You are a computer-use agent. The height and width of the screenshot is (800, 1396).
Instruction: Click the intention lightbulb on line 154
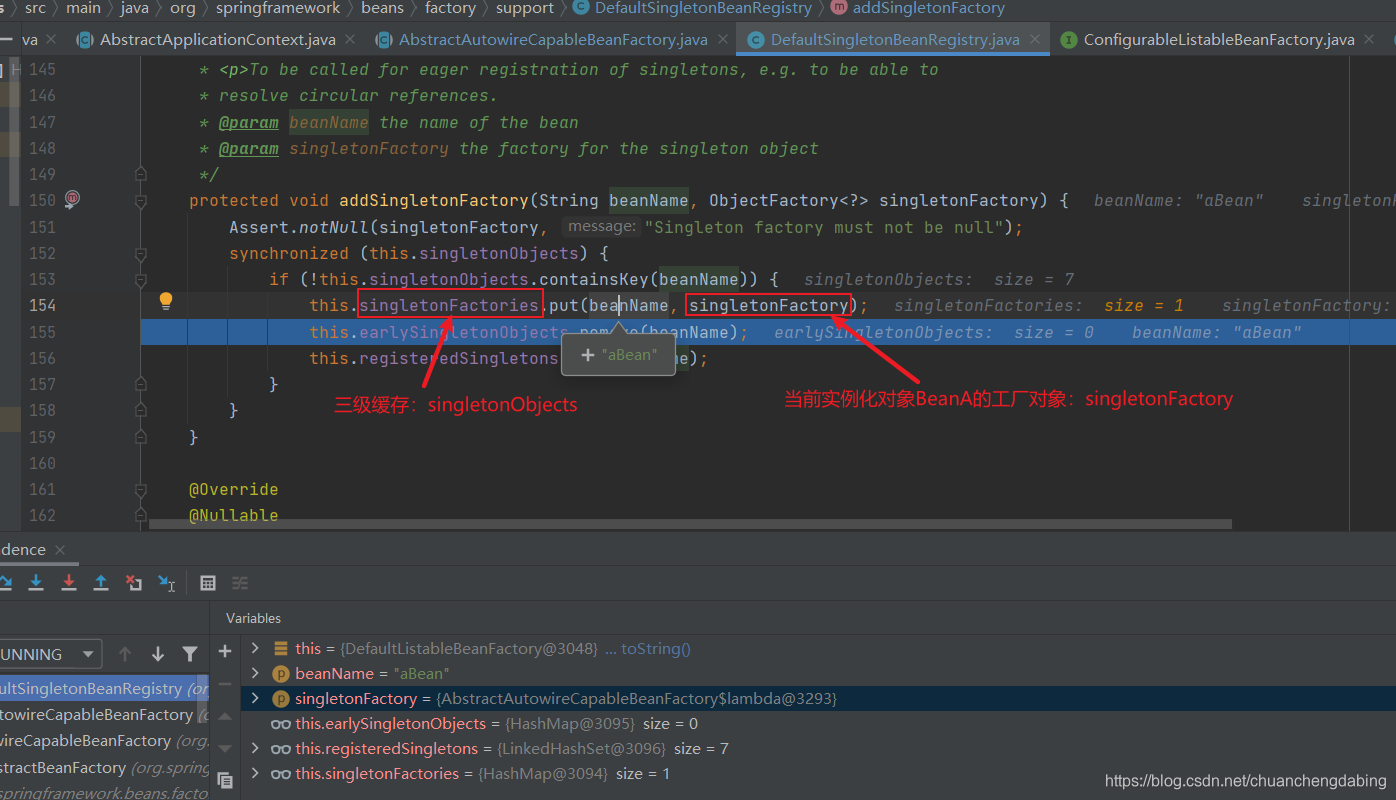pyautogui.click(x=166, y=301)
